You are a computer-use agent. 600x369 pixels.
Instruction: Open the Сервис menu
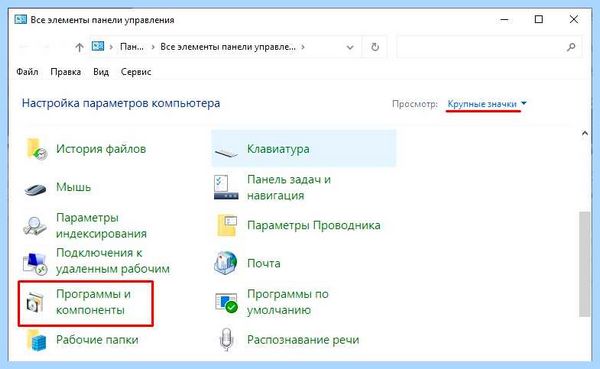click(136, 72)
